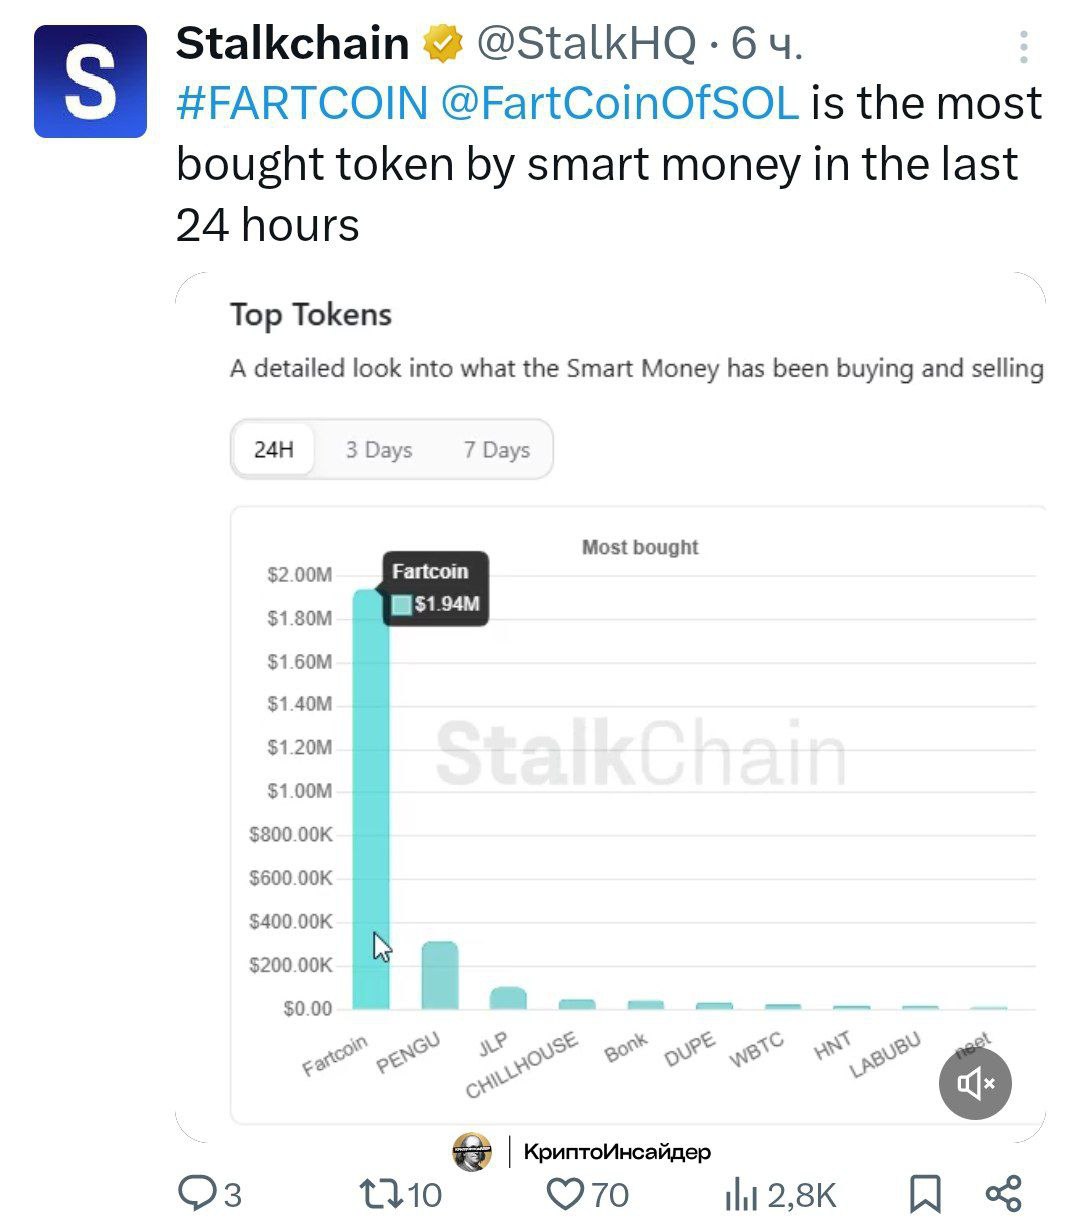Unmute the video with speaker button
Image resolution: width=1079 pixels, height=1229 pixels.
[x=975, y=1083]
